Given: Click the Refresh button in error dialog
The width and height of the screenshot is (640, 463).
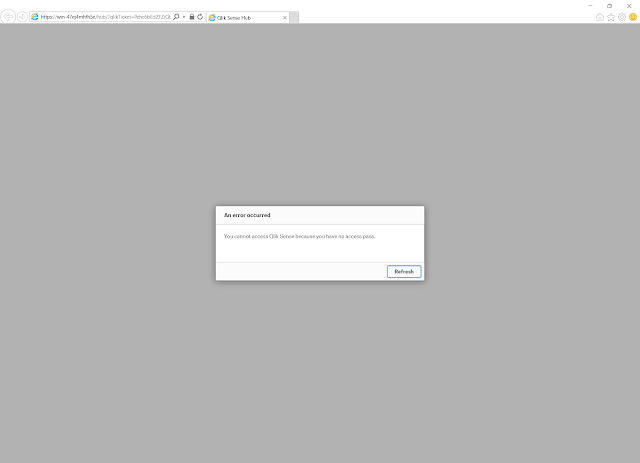Looking at the screenshot, I should [404, 272].
